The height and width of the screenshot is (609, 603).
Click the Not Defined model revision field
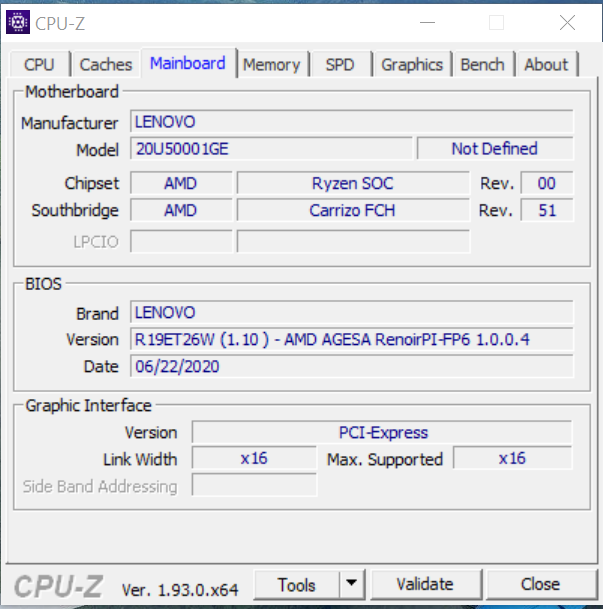tap(495, 149)
